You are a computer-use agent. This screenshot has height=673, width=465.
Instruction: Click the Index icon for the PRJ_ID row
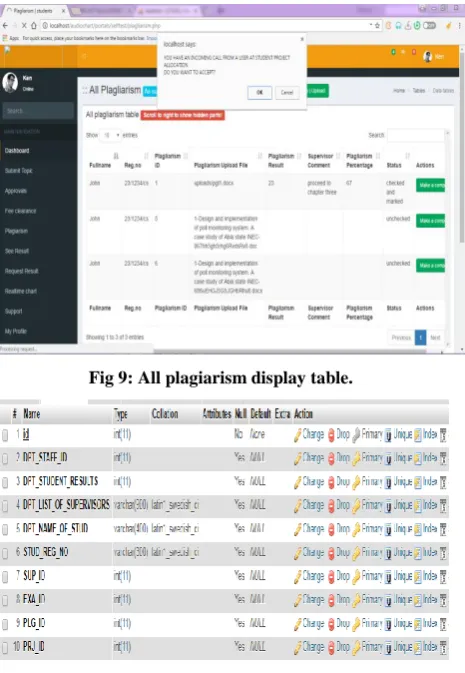point(418,648)
